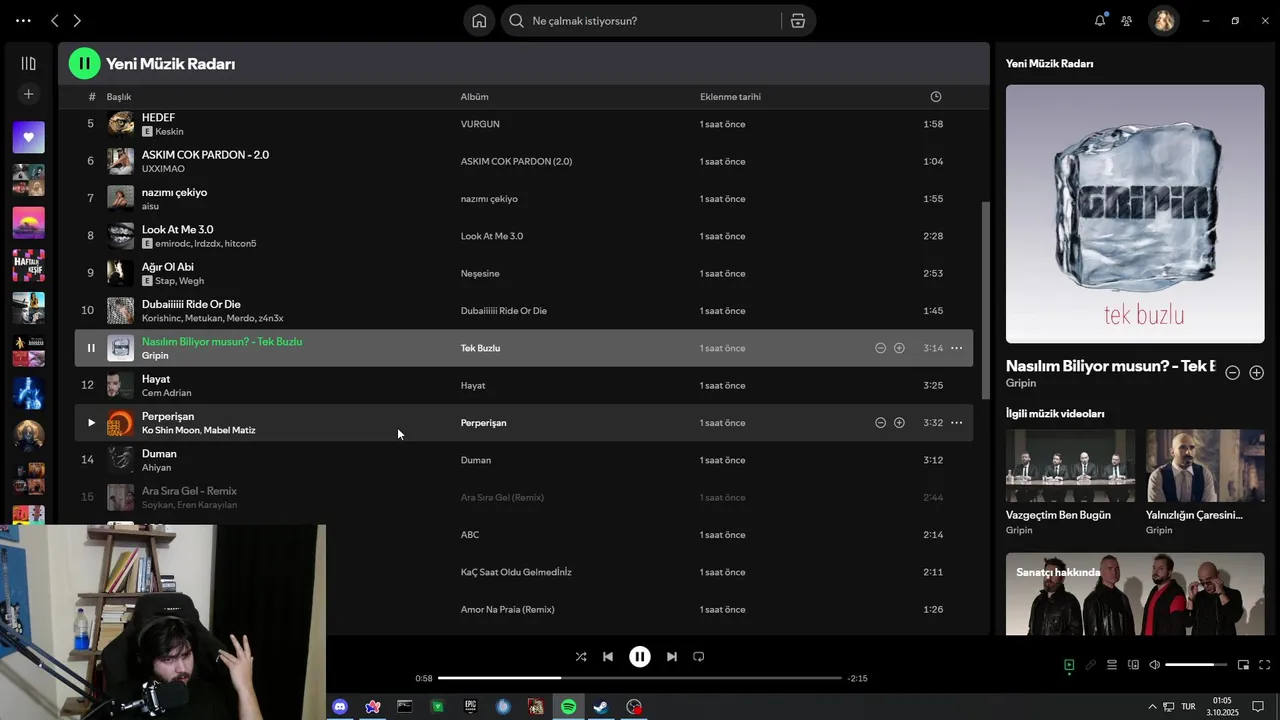Image resolution: width=1280 pixels, height=720 pixels.
Task: Open the miniplayer icon
Action: (1243, 665)
